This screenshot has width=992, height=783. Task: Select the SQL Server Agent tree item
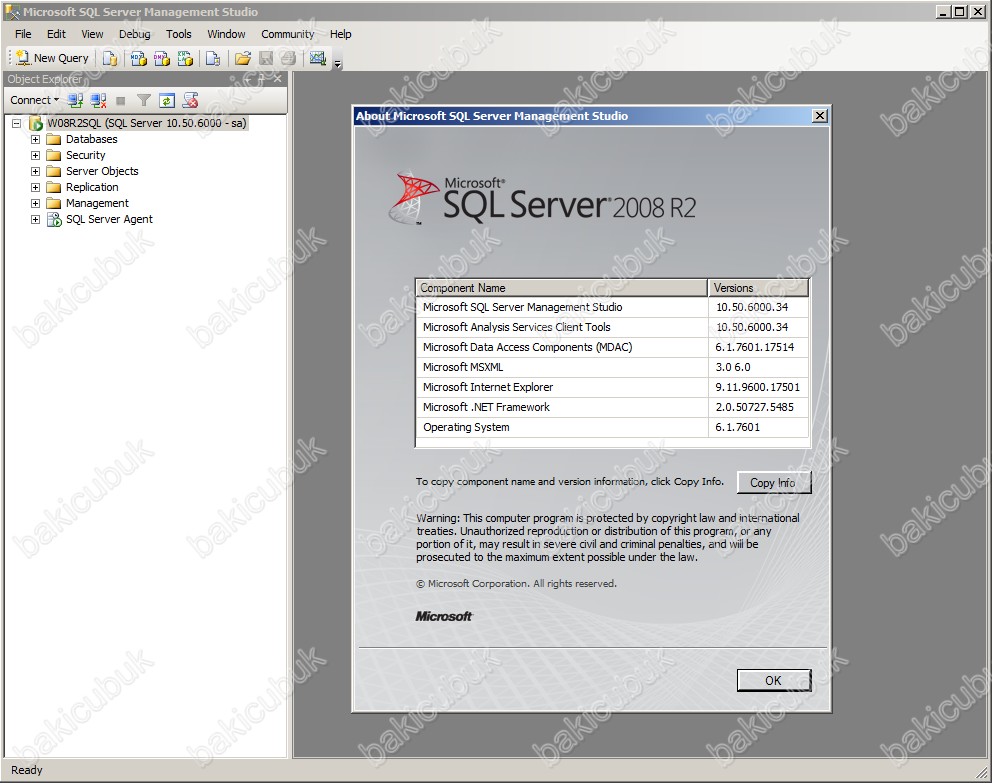(109, 219)
